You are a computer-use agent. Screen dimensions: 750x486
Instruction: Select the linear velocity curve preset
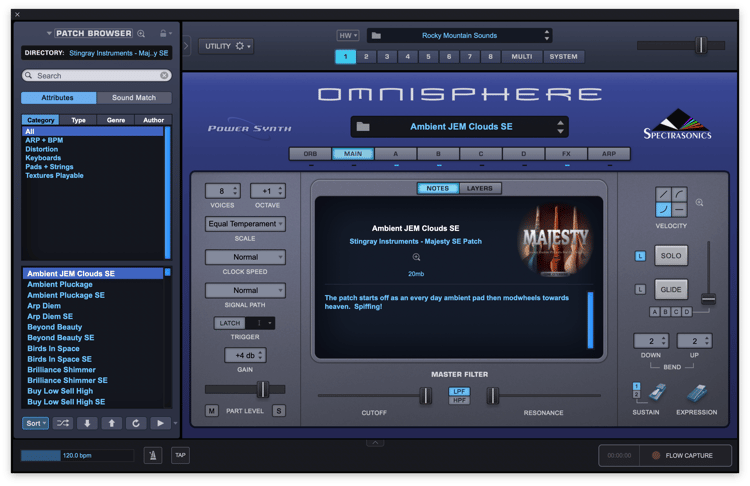point(663,194)
